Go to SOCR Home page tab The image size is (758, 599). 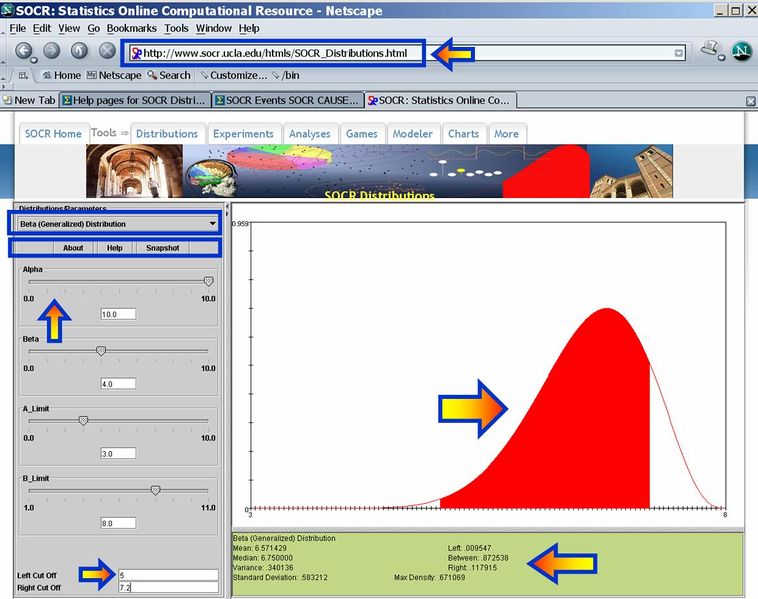click(53, 134)
